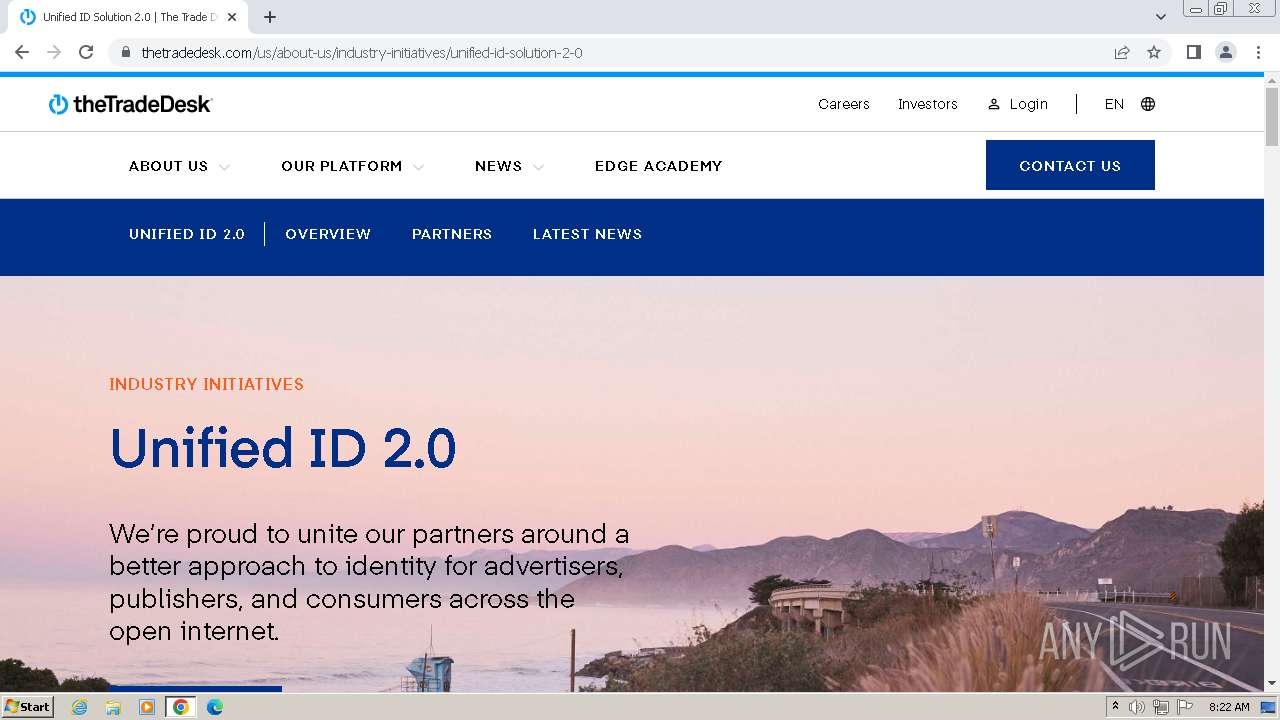The height and width of the screenshot is (720, 1280).
Task: Toggle the browser side panel
Action: click(x=1194, y=52)
